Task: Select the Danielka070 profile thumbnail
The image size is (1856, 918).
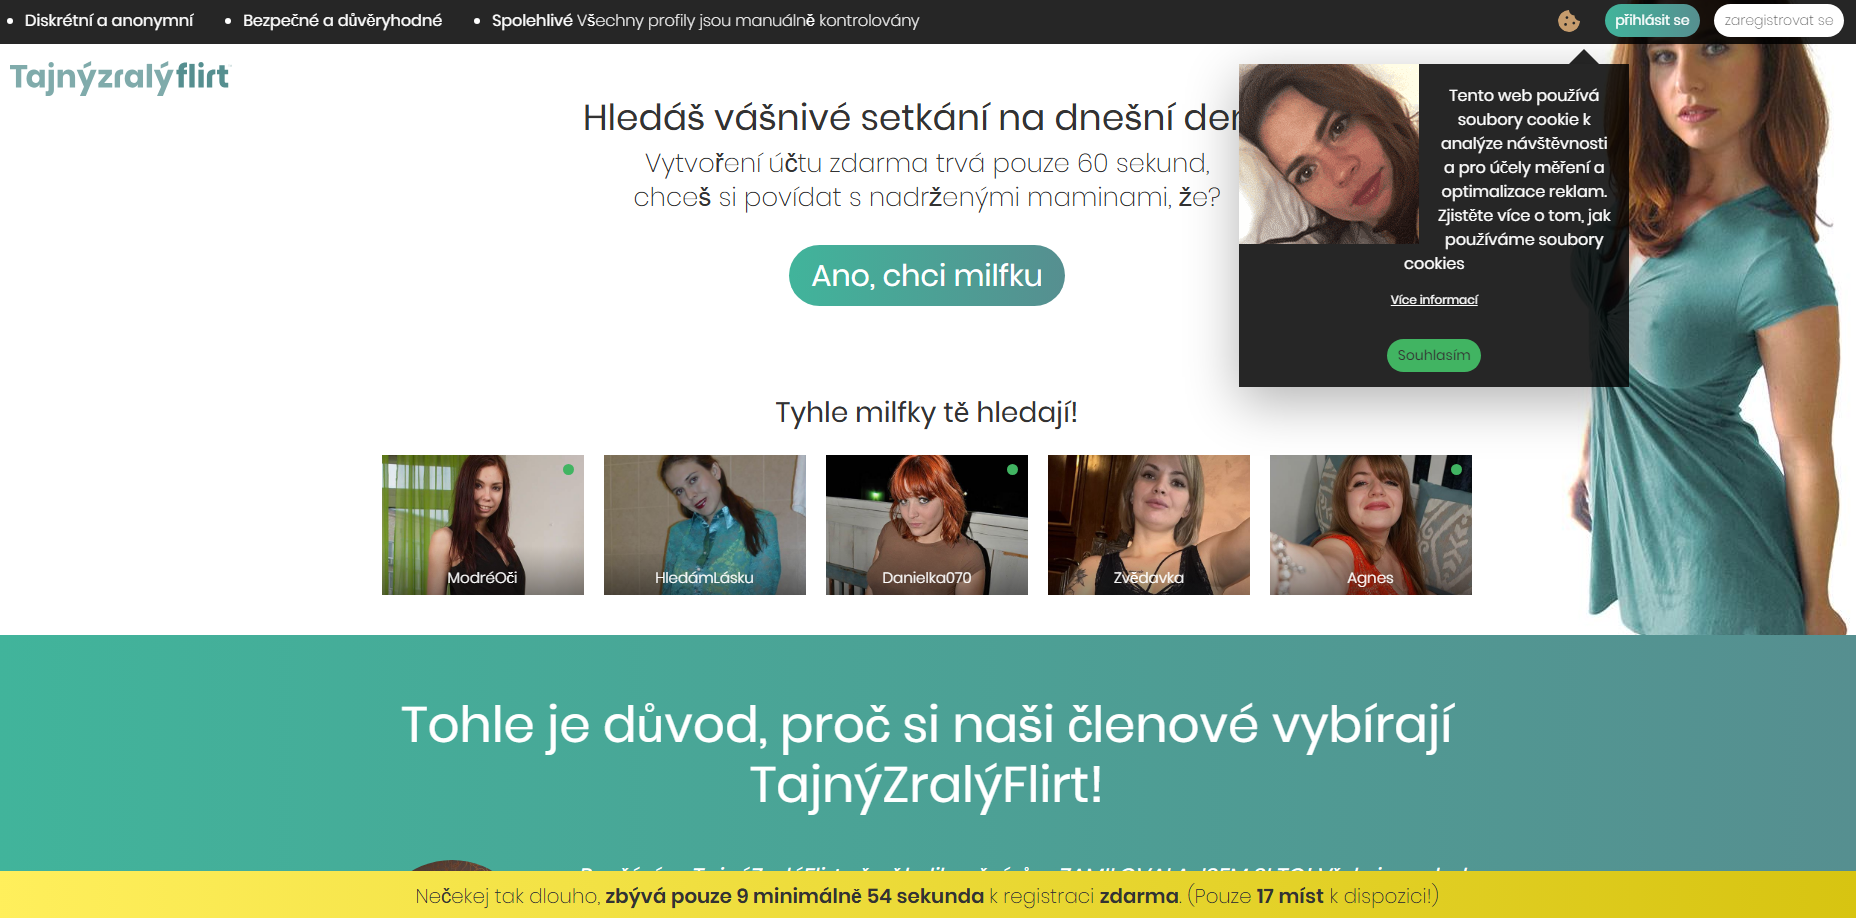Action: 926,525
